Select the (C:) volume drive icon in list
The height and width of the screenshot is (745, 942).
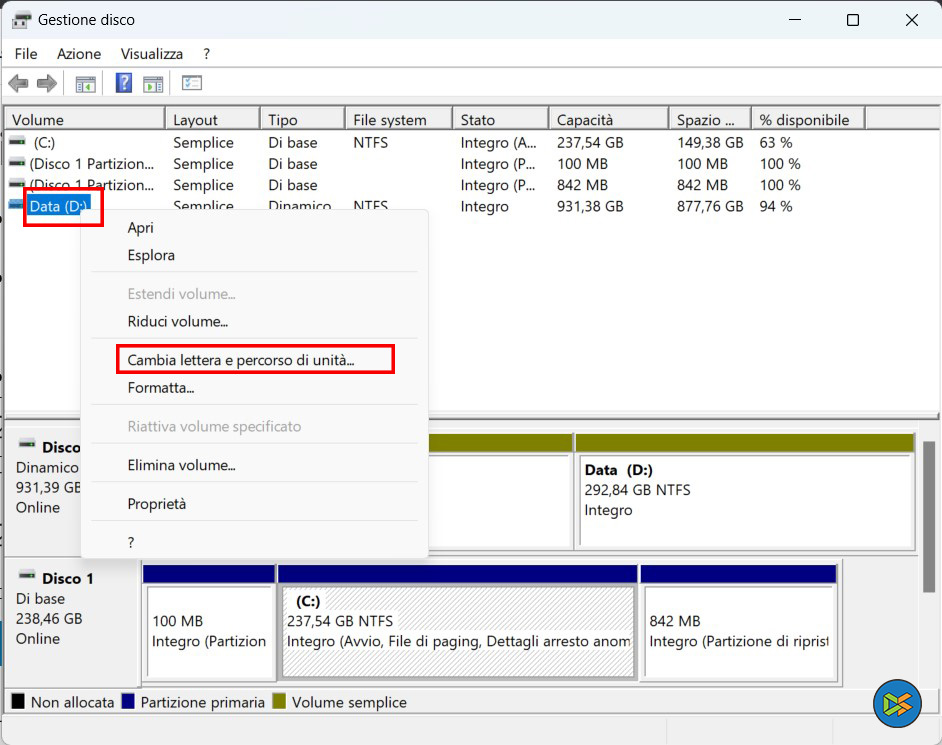[x=17, y=143]
